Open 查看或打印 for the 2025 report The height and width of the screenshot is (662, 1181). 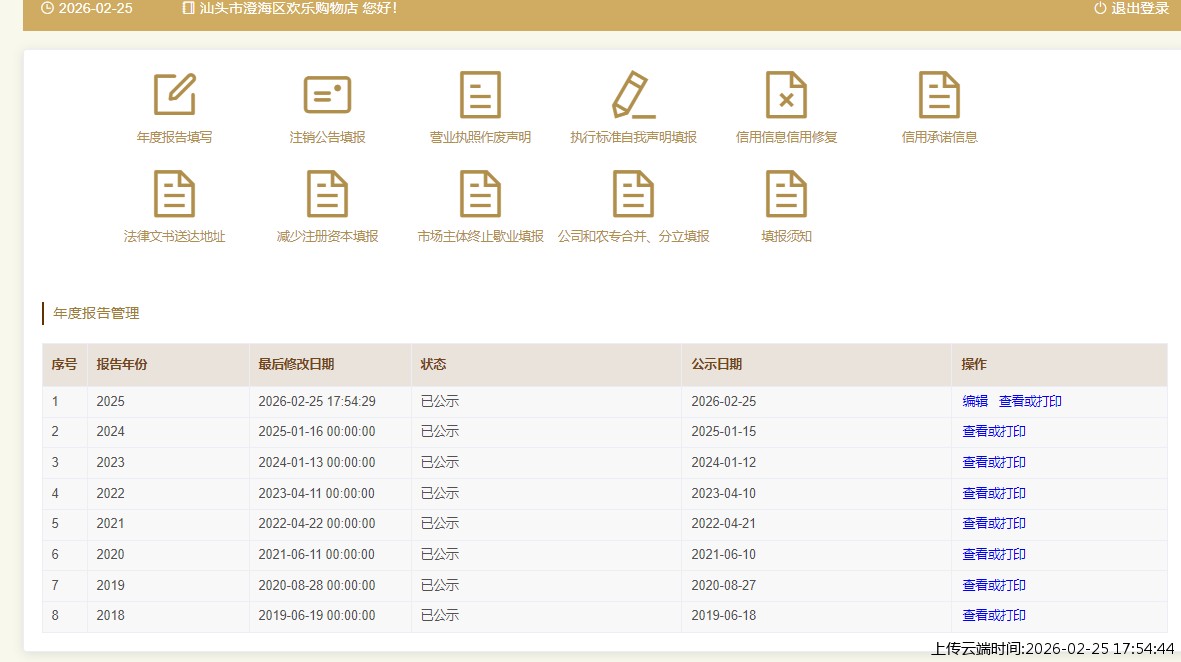click(1030, 401)
